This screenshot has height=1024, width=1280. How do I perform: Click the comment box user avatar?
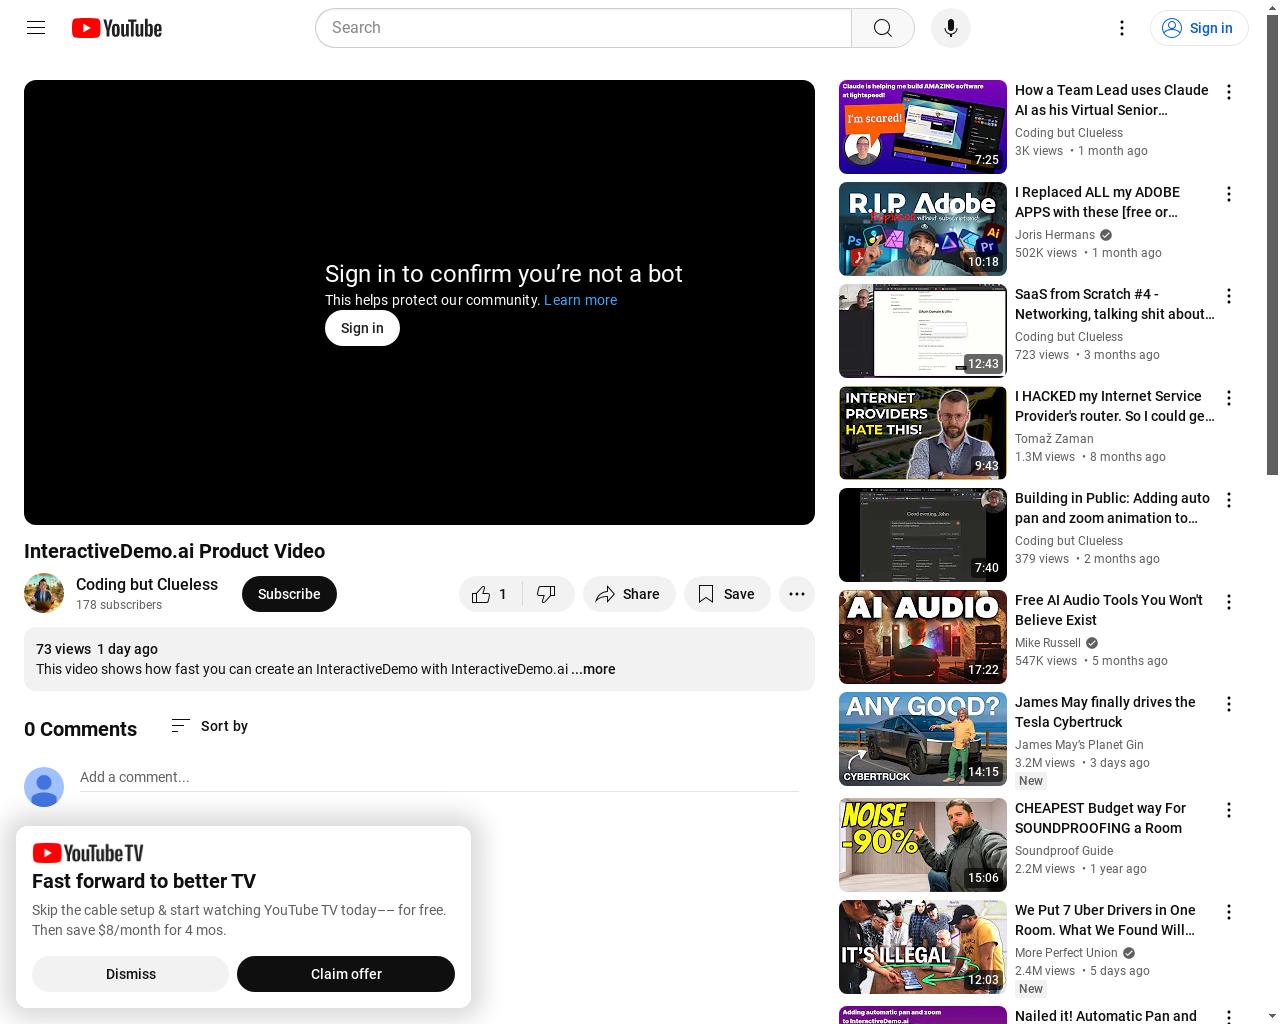(44, 787)
